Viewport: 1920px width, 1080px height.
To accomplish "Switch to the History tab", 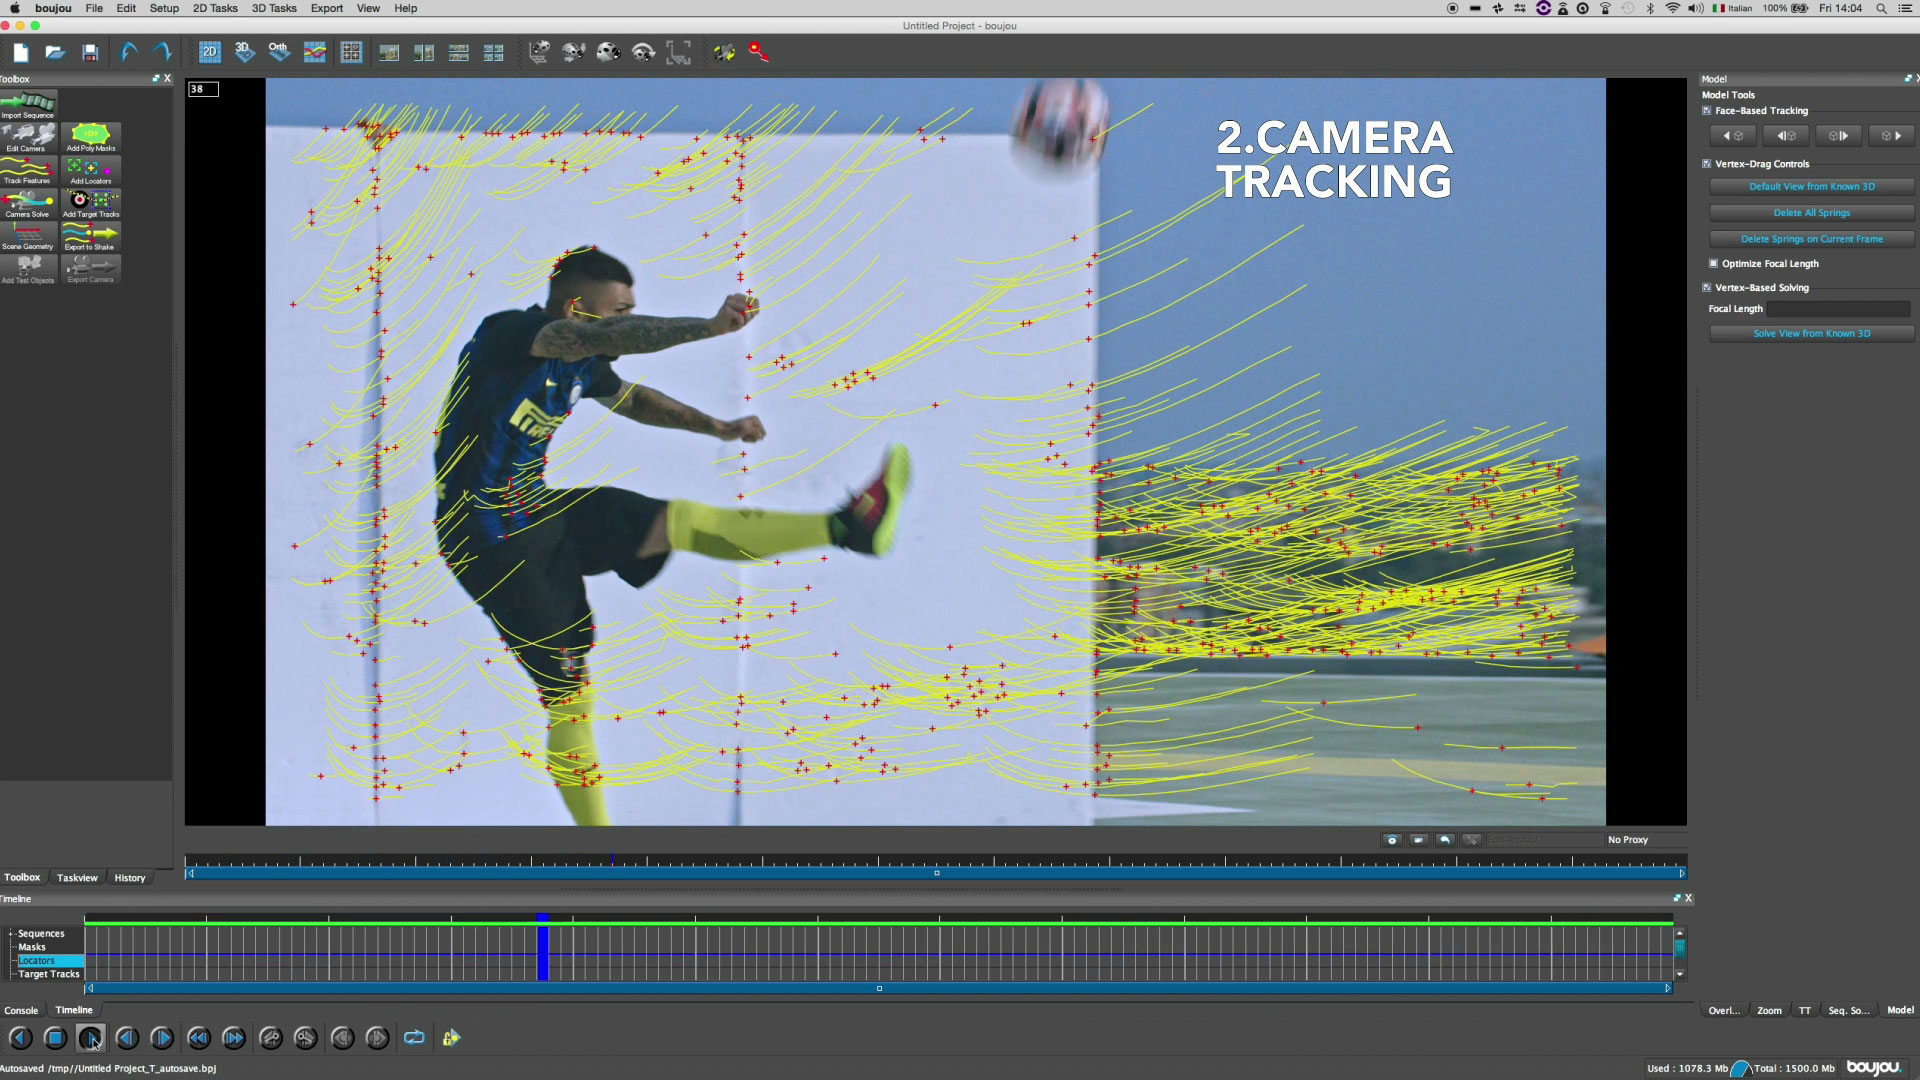I will pyautogui.click(x=130, y=878).
